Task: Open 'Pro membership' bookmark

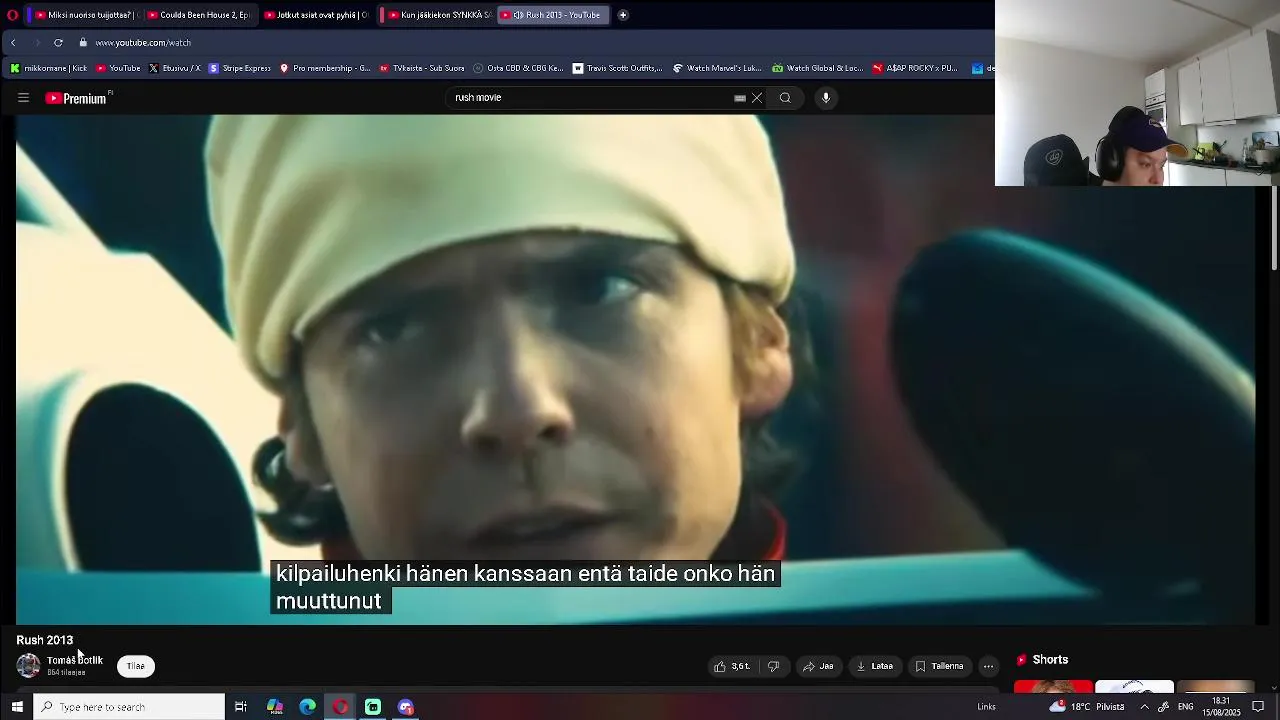Action: pos(326,68)
